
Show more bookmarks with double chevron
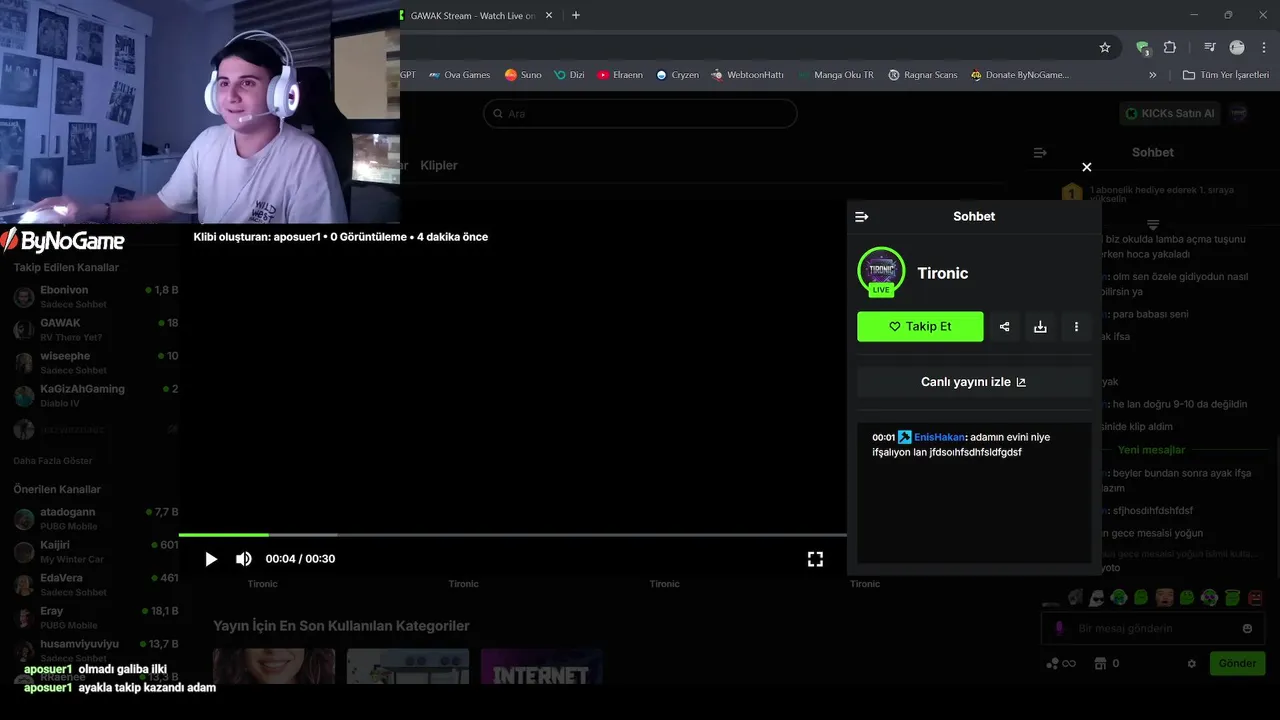click(1152, 75)
